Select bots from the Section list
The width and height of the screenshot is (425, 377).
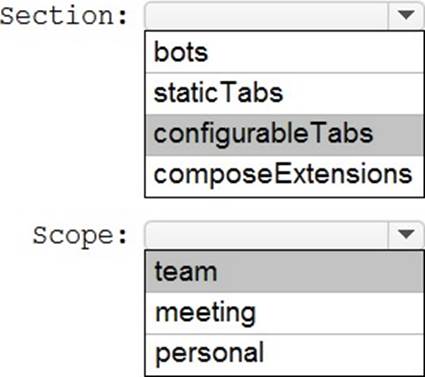coord(285,52)
